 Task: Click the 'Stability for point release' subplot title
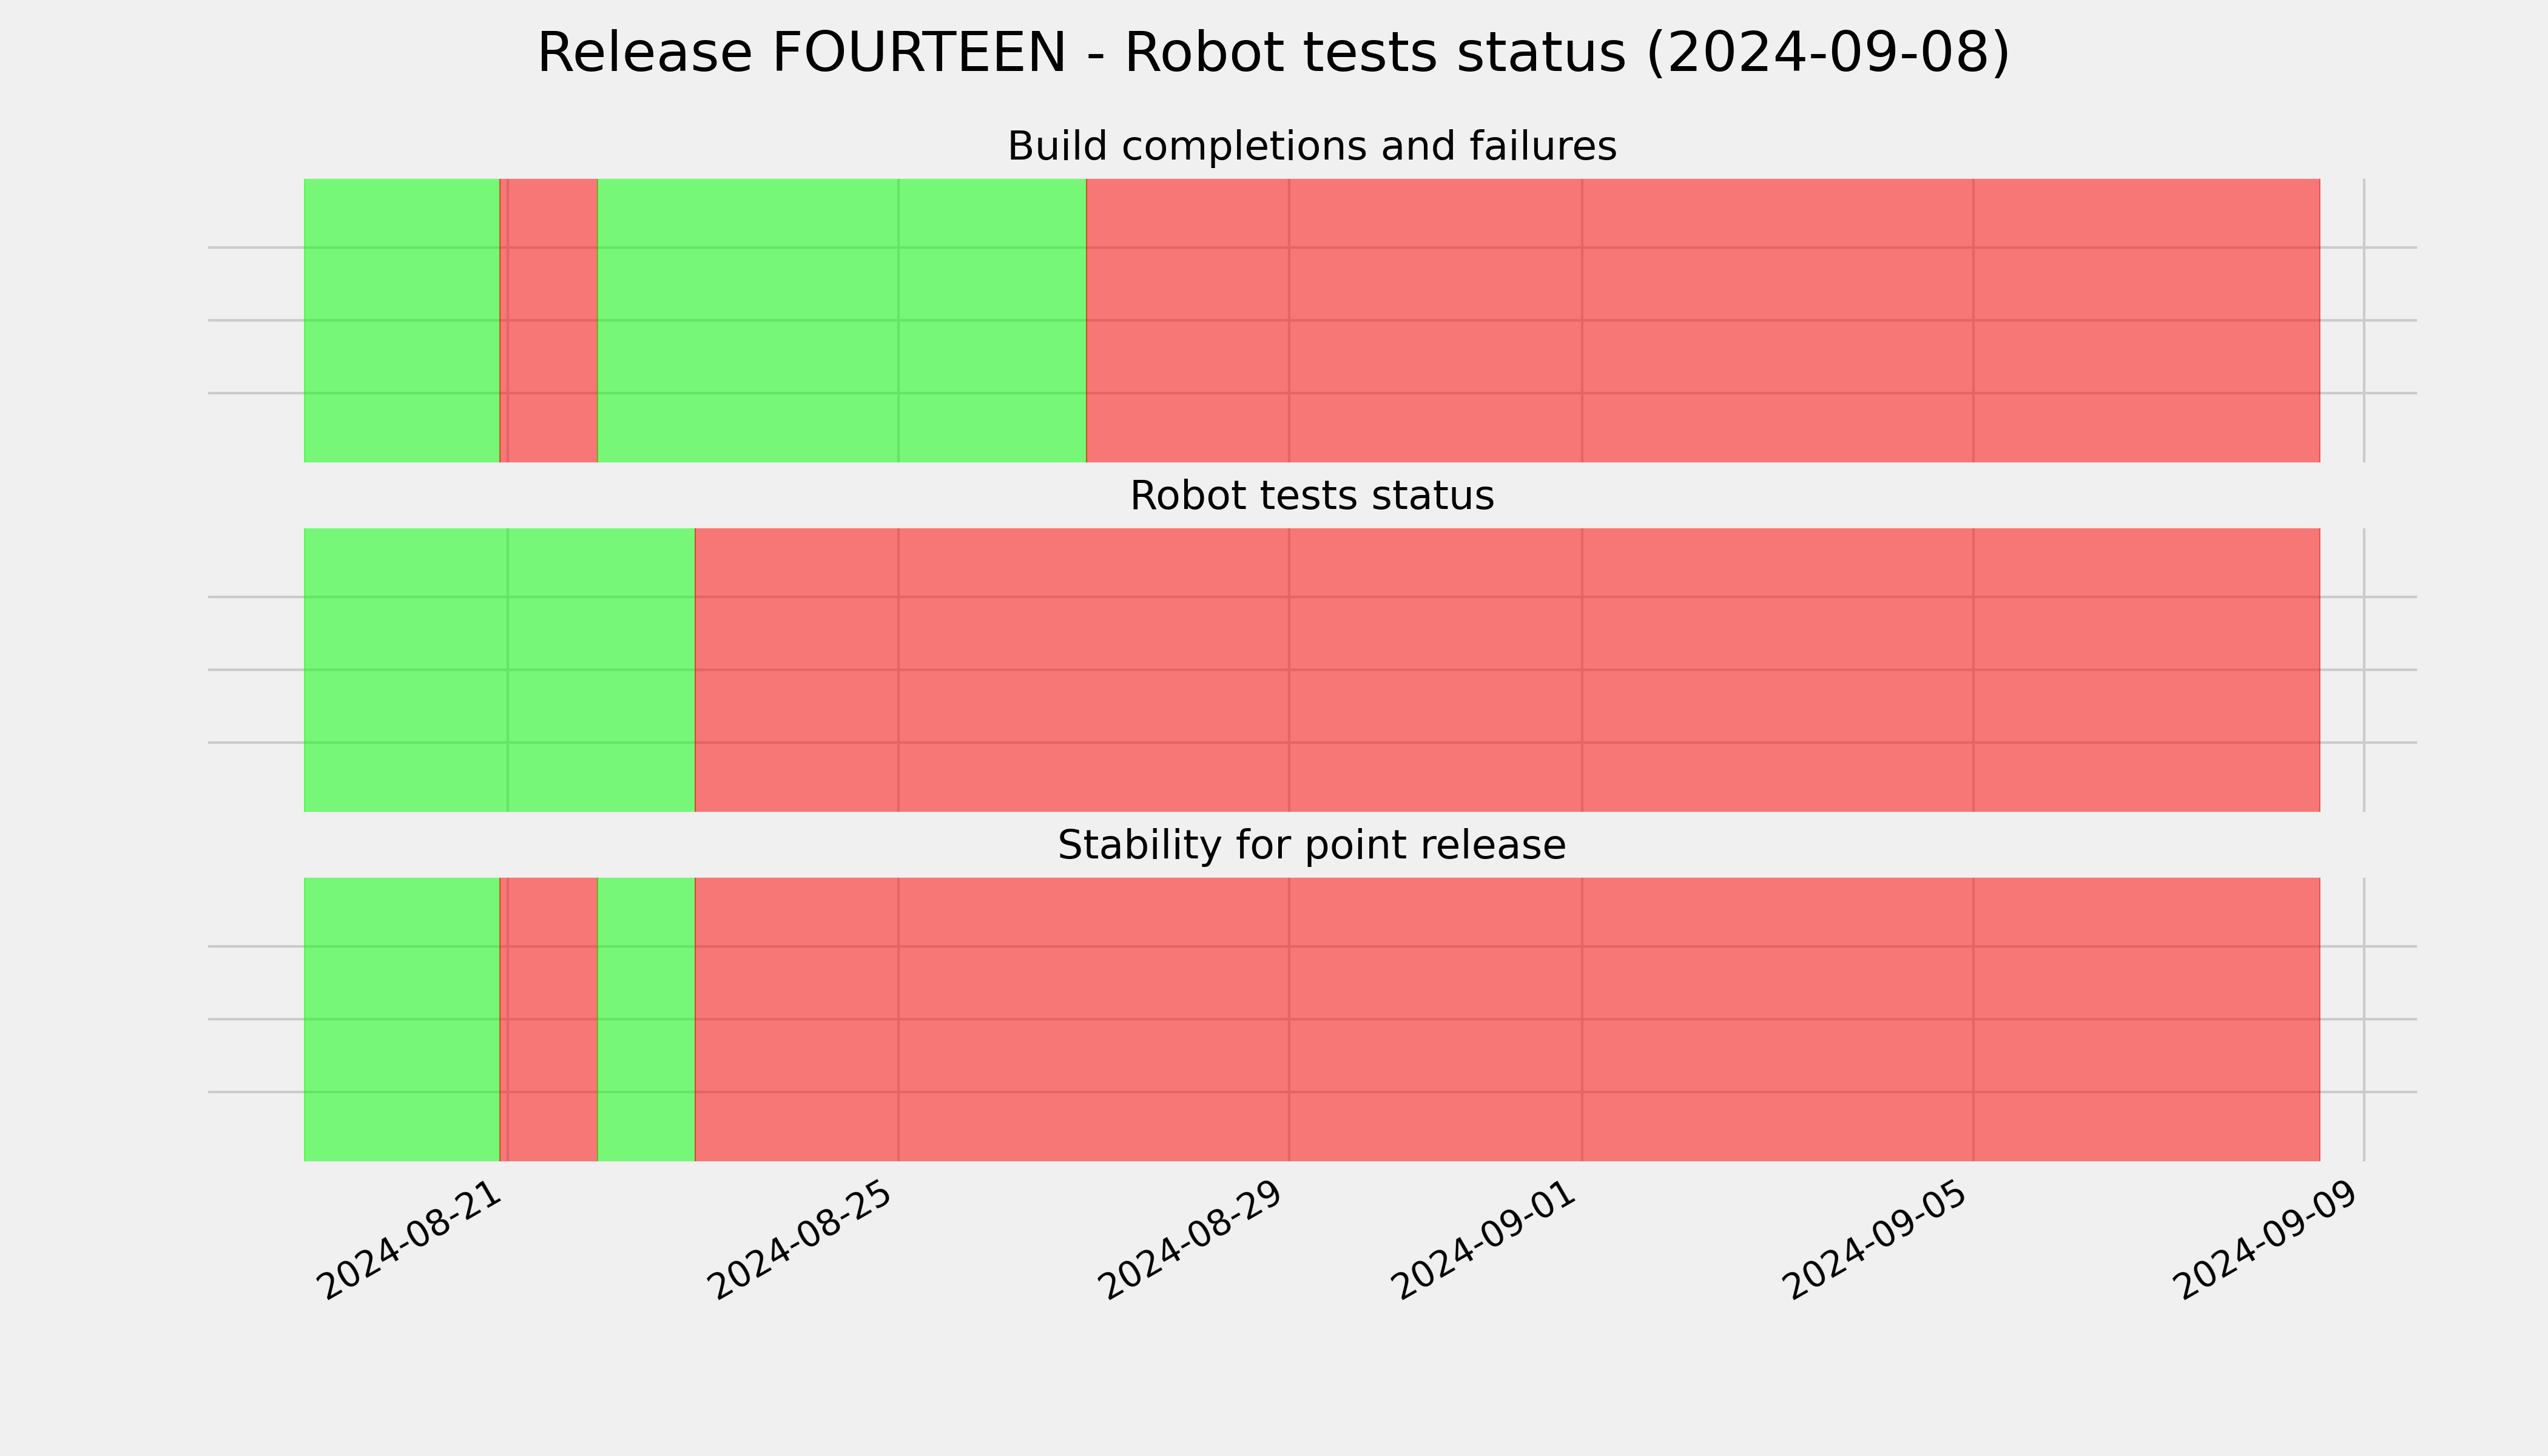[x=1311, y=846]
